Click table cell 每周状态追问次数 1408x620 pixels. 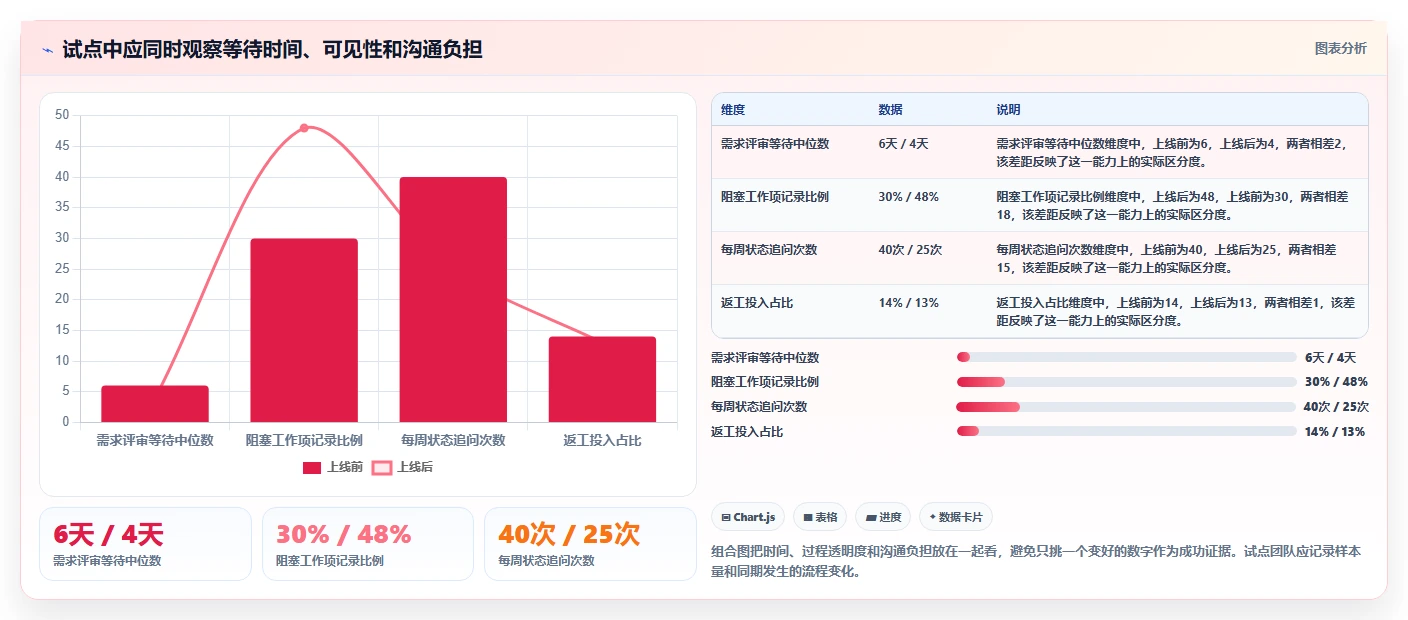(769, 249)
